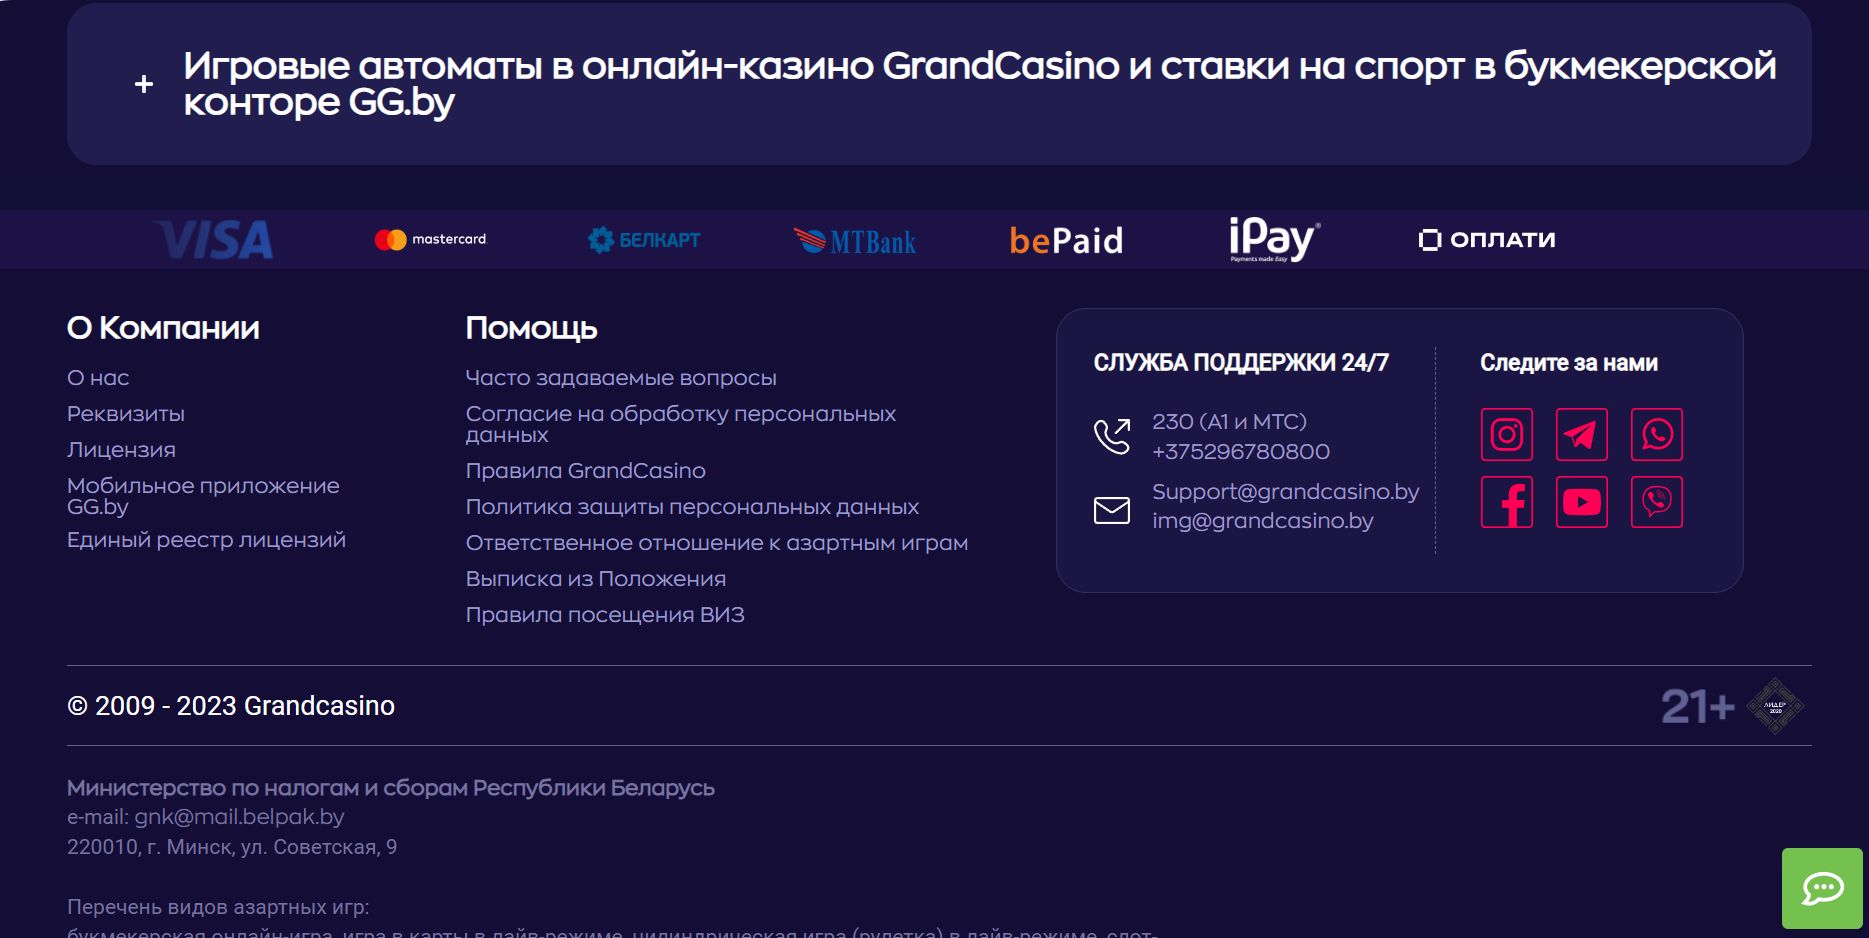Viewport: 1869px width, 938px height.
Task: Open 'Правила посещения ВИЗ' link
Action: point(605,615)
